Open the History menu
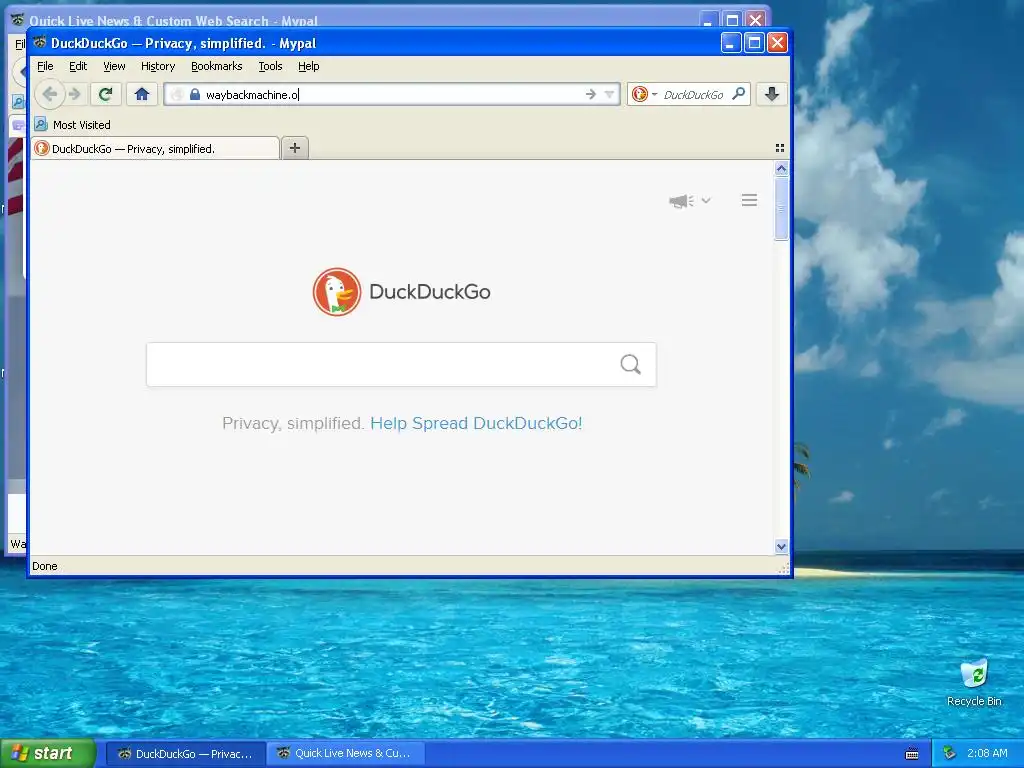Screen dimensions: 1024x768 (158, 66)
